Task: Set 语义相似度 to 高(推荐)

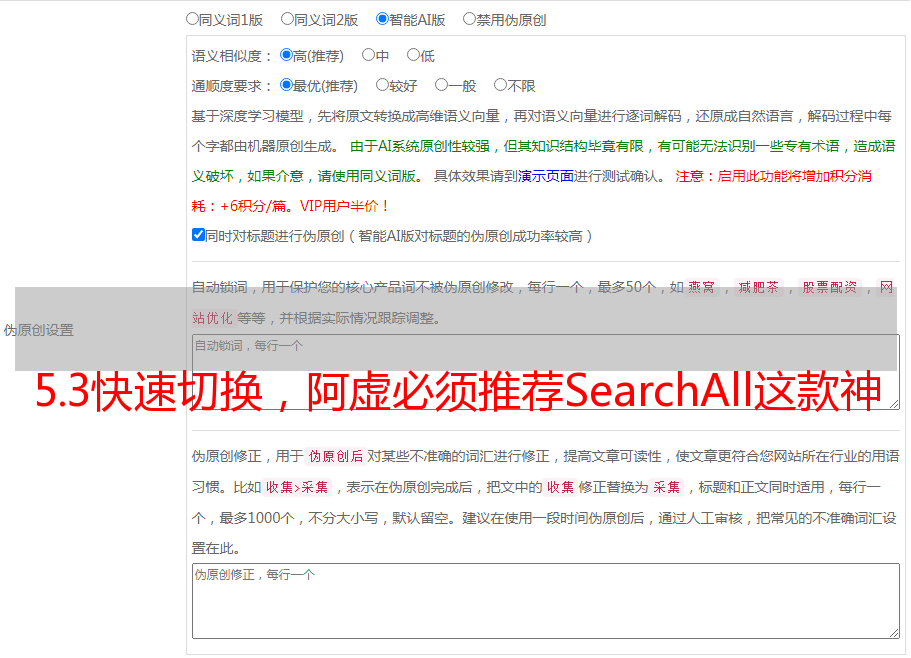Action: point(286,55)
